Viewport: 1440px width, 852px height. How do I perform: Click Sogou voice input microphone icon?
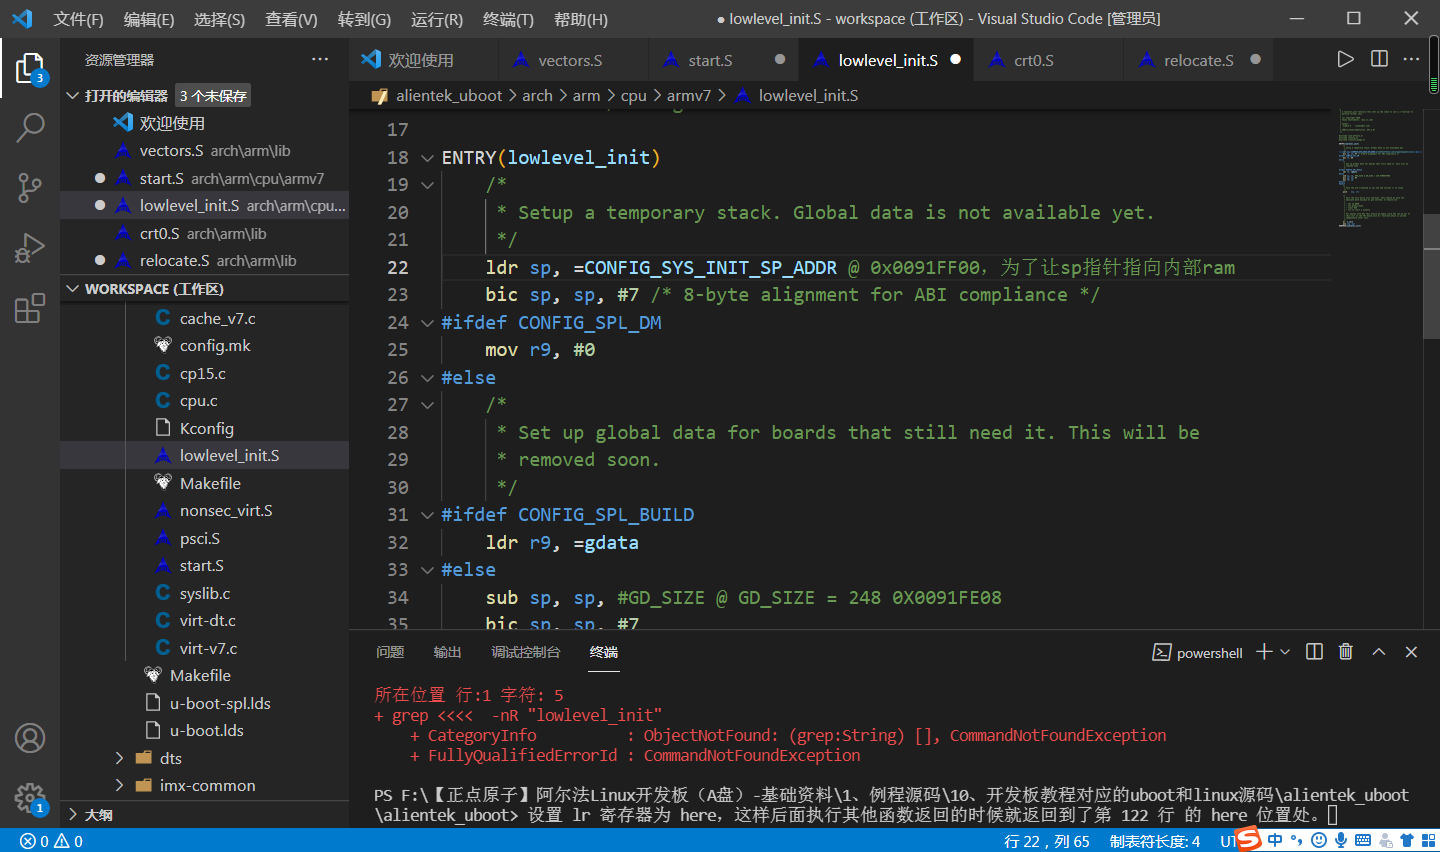point(1341,841)
